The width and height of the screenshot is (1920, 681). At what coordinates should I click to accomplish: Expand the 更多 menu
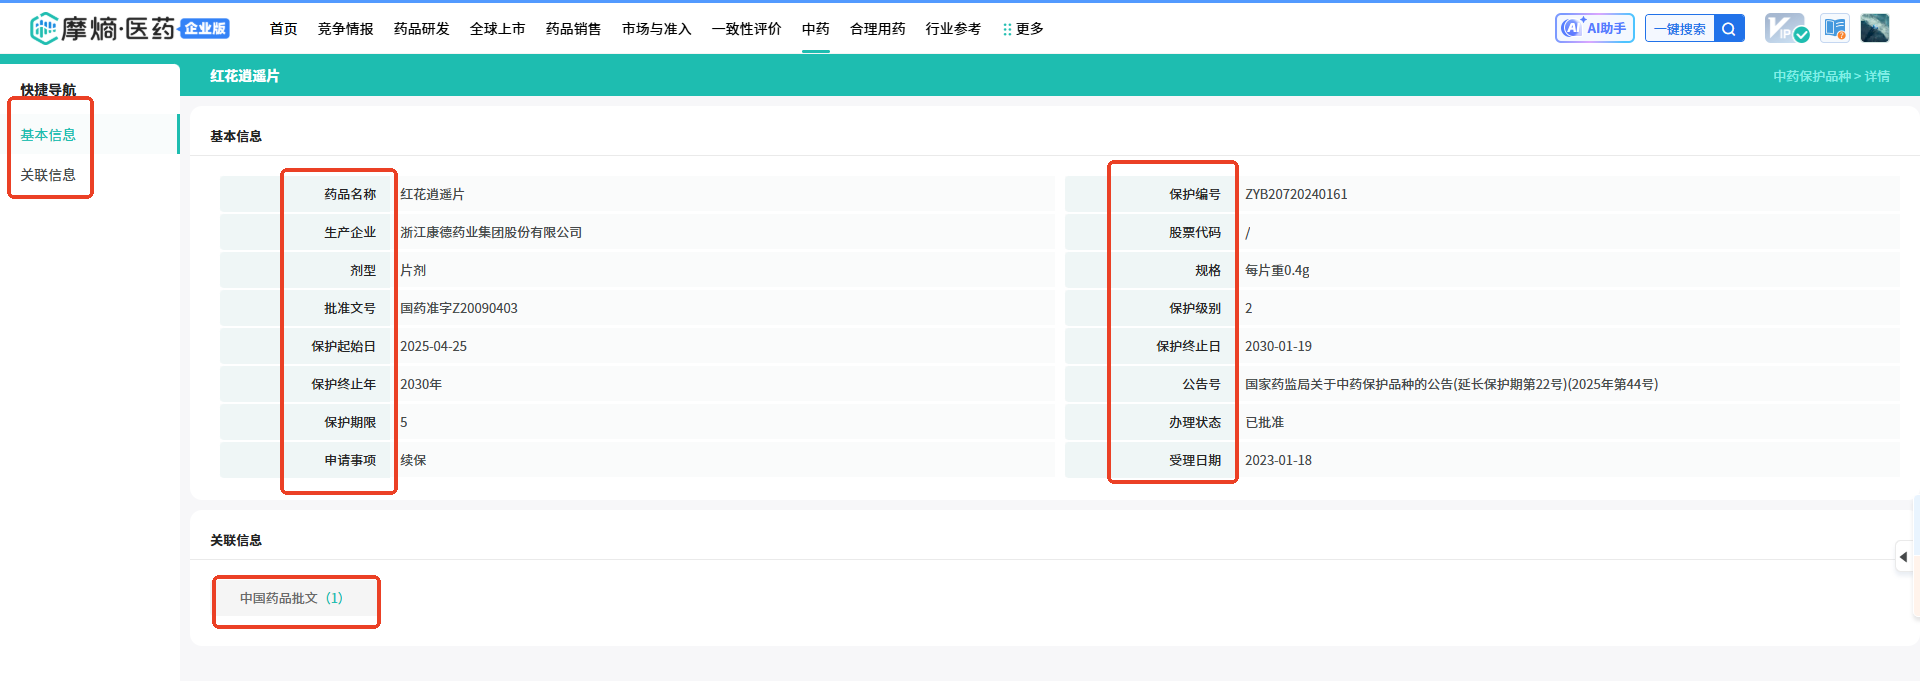click(1023, 29)
